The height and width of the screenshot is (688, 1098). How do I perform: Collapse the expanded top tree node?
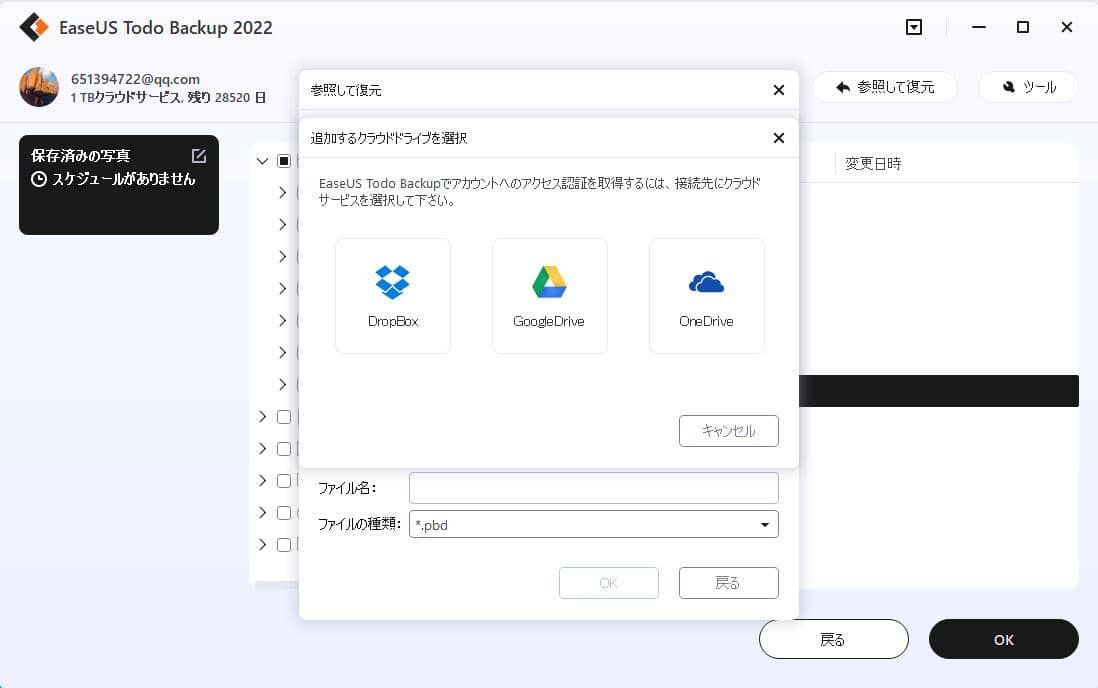coord(262,161)
